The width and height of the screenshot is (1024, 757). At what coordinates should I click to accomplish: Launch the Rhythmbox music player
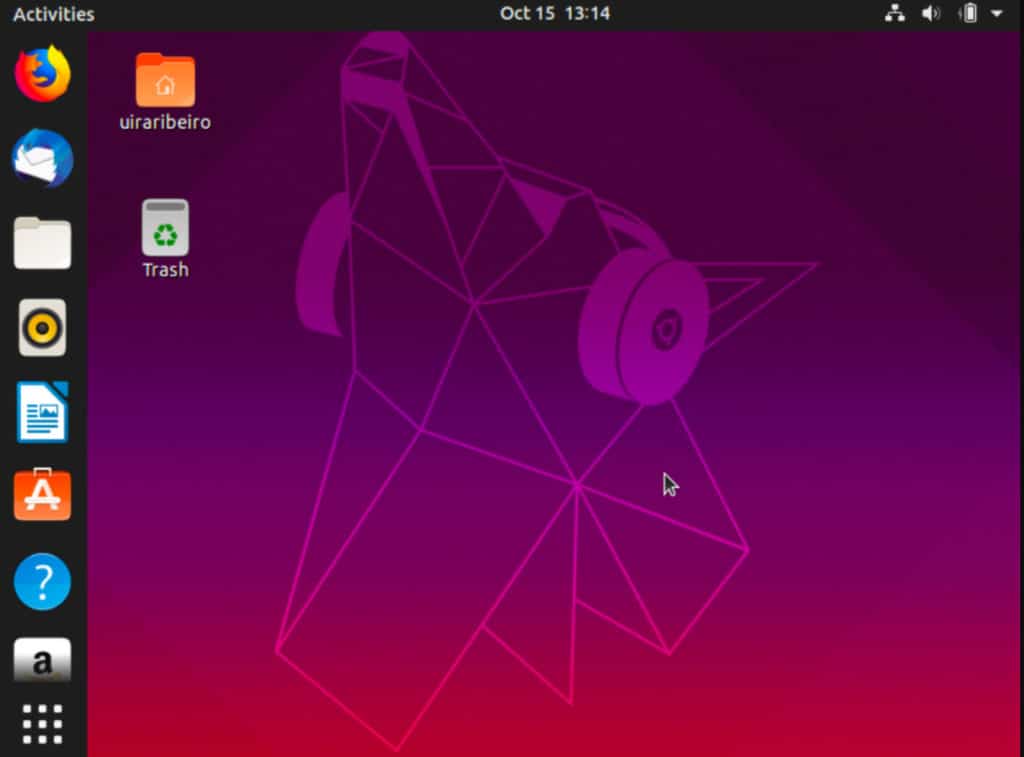41,327
